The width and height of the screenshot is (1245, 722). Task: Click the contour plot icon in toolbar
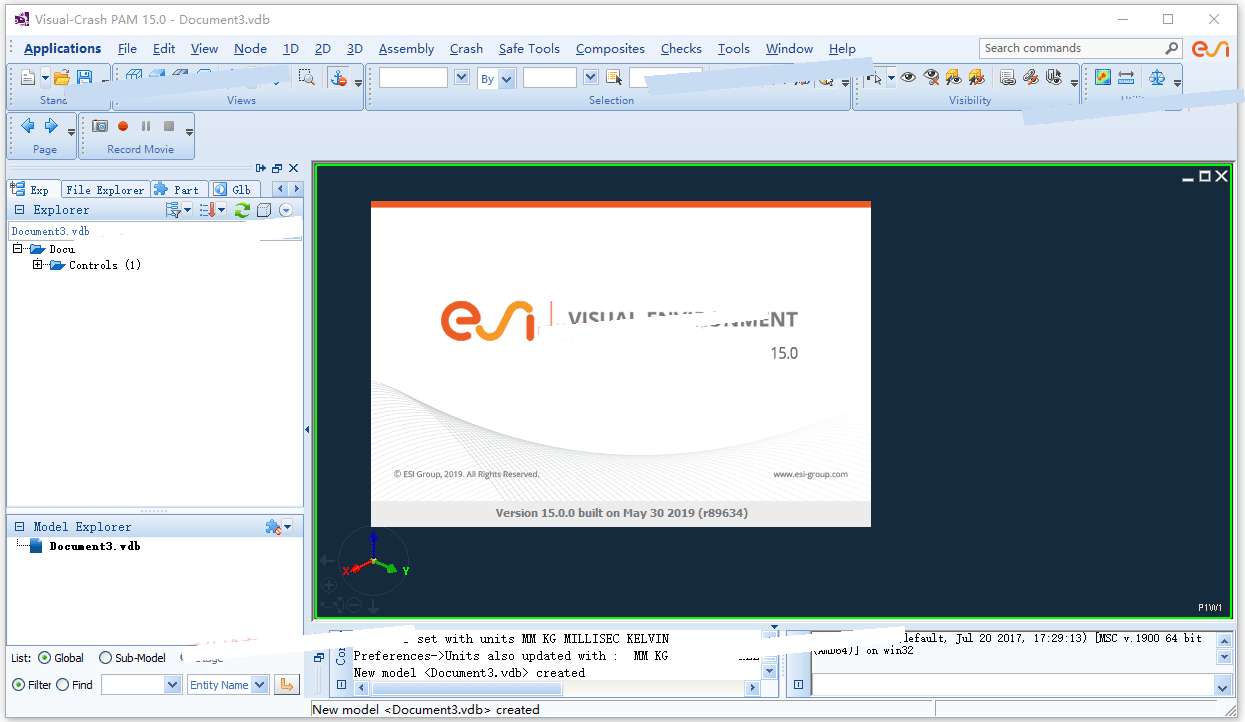tap(1102, 77)
